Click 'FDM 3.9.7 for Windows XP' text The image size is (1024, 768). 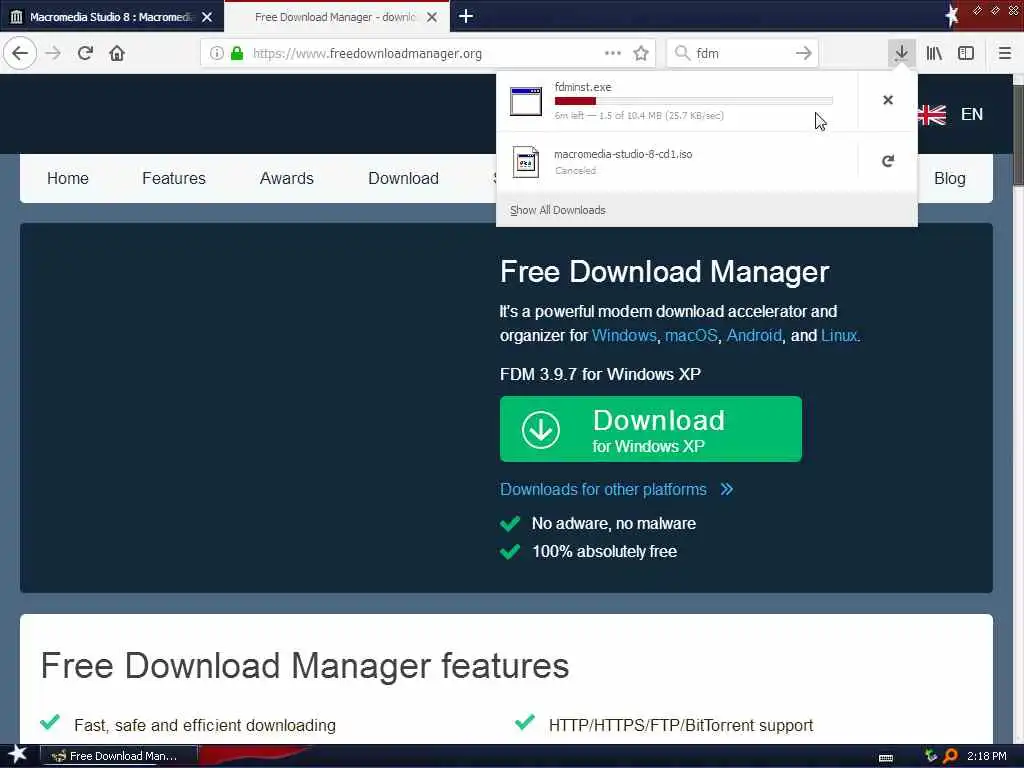(x=600, y=374)
